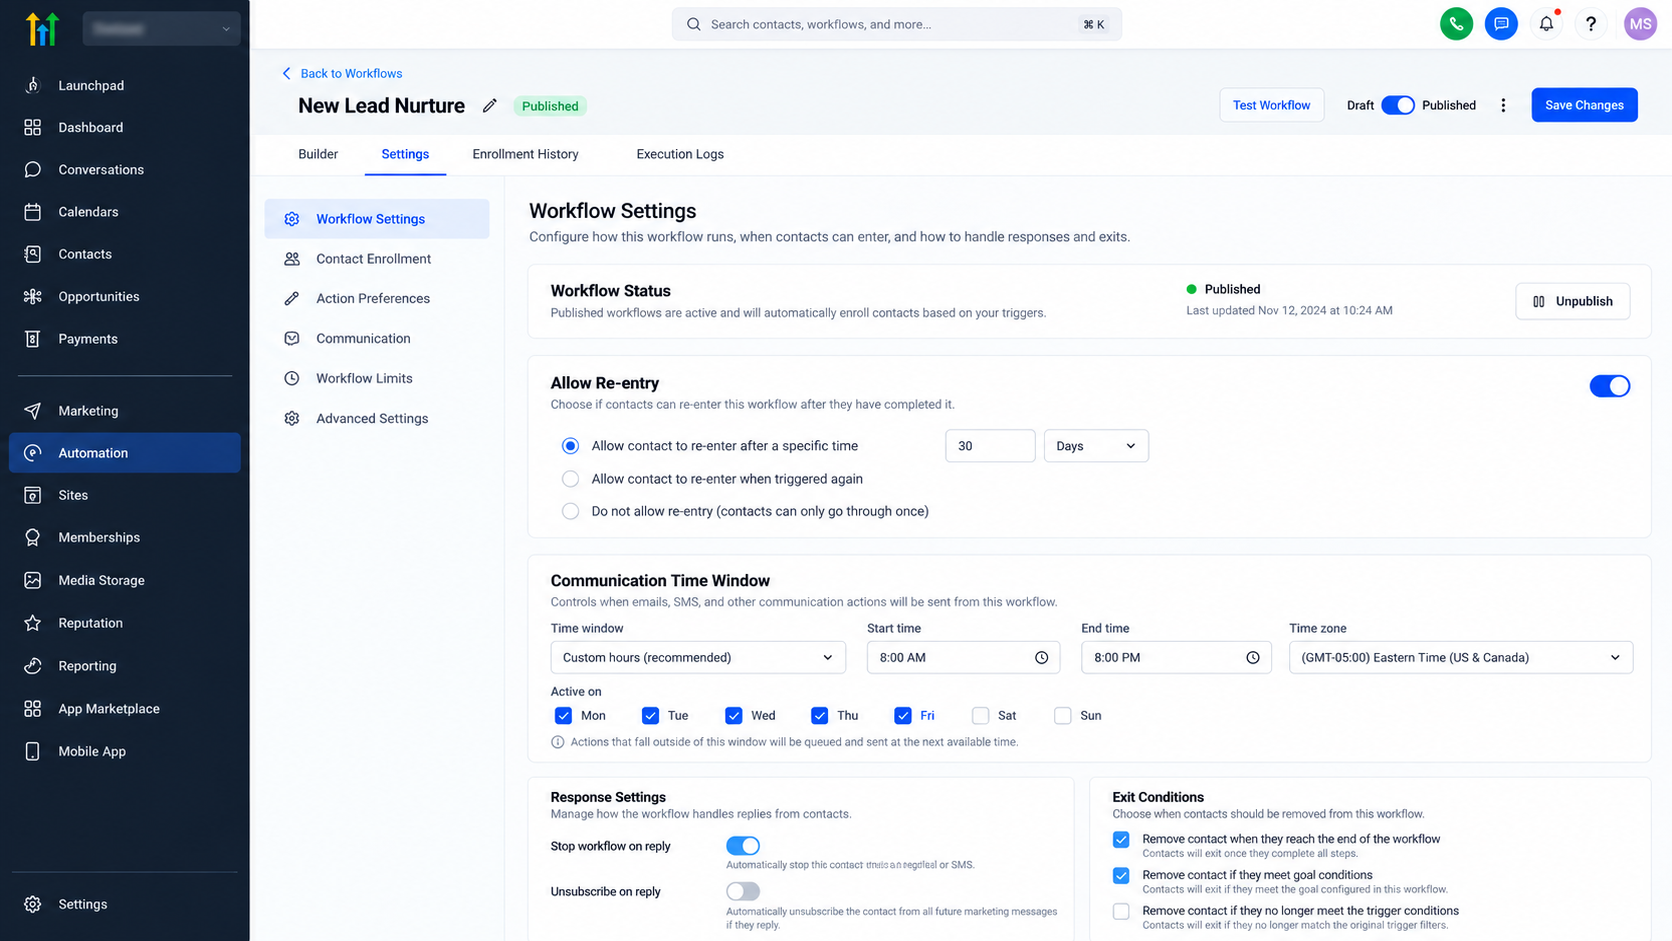Click the Save Changes button
This screenshot has width=1672, height=941.
1584,105
